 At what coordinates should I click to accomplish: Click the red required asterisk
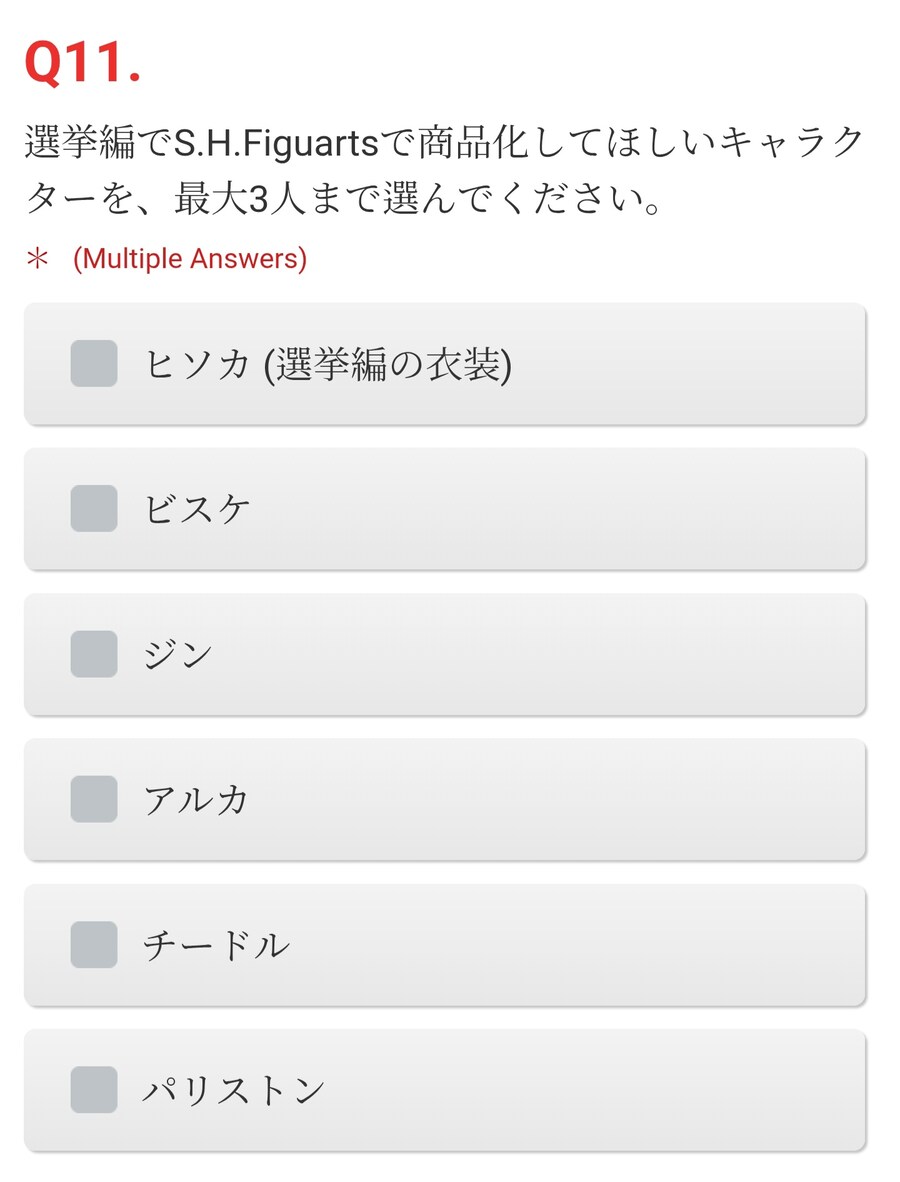tap(37, 259)
